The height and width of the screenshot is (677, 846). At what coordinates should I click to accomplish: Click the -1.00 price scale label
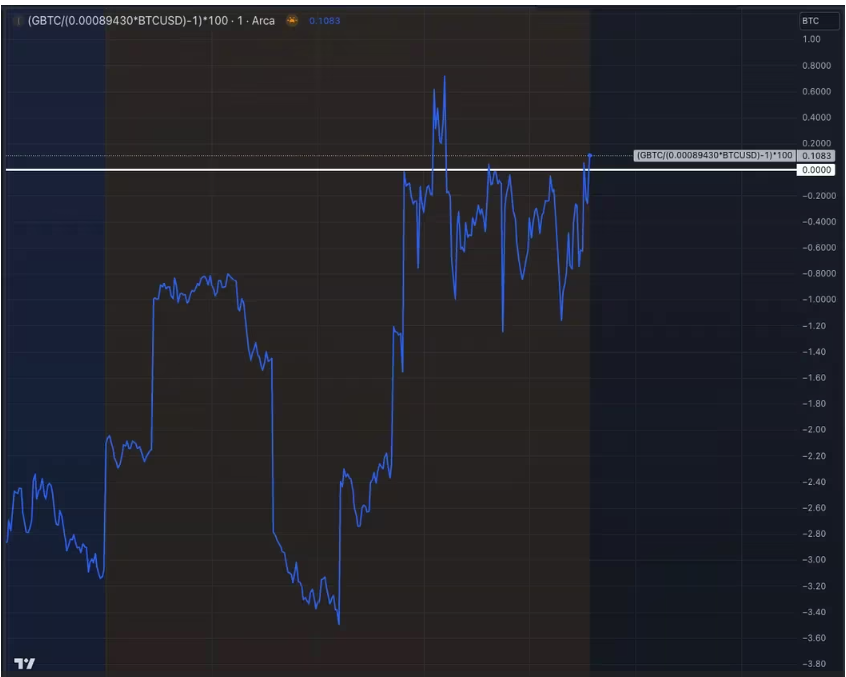pyautogui.click(x=811, y=300)
